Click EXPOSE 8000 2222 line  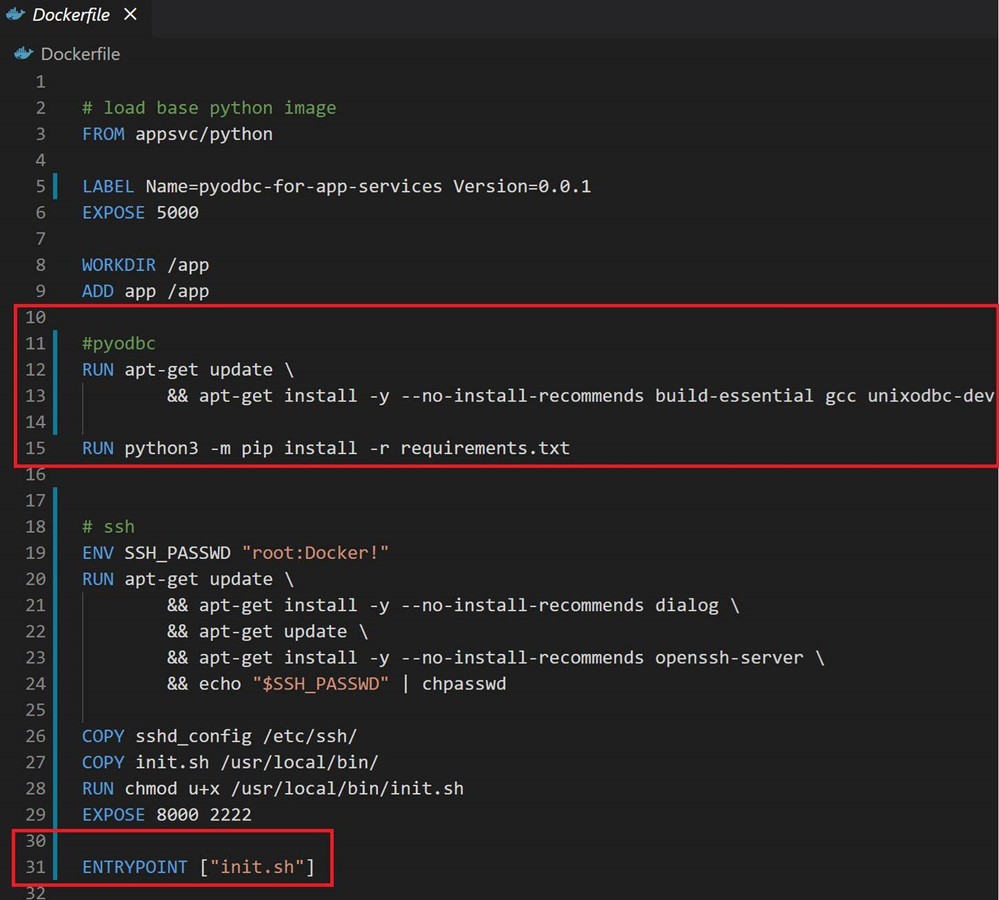(167, 815)
